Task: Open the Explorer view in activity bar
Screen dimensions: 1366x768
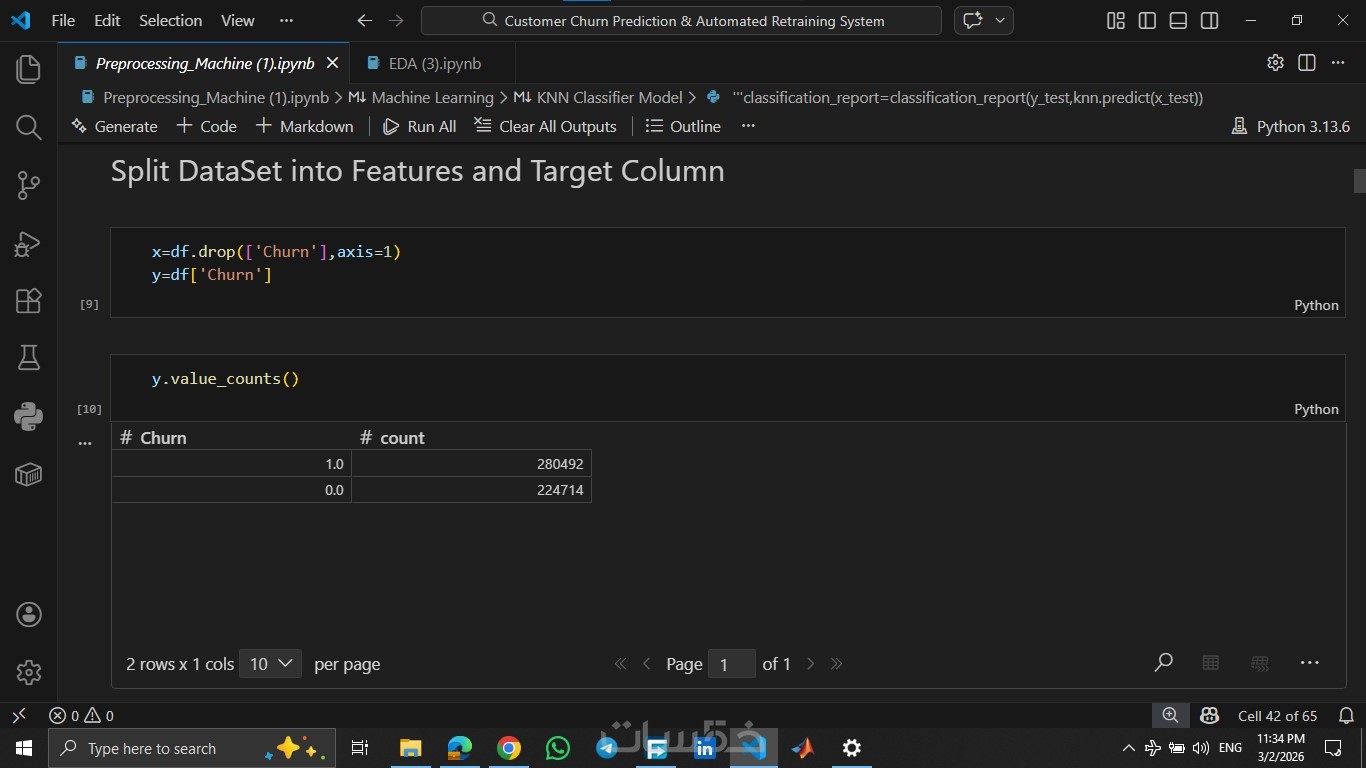Action: point(28,69)
